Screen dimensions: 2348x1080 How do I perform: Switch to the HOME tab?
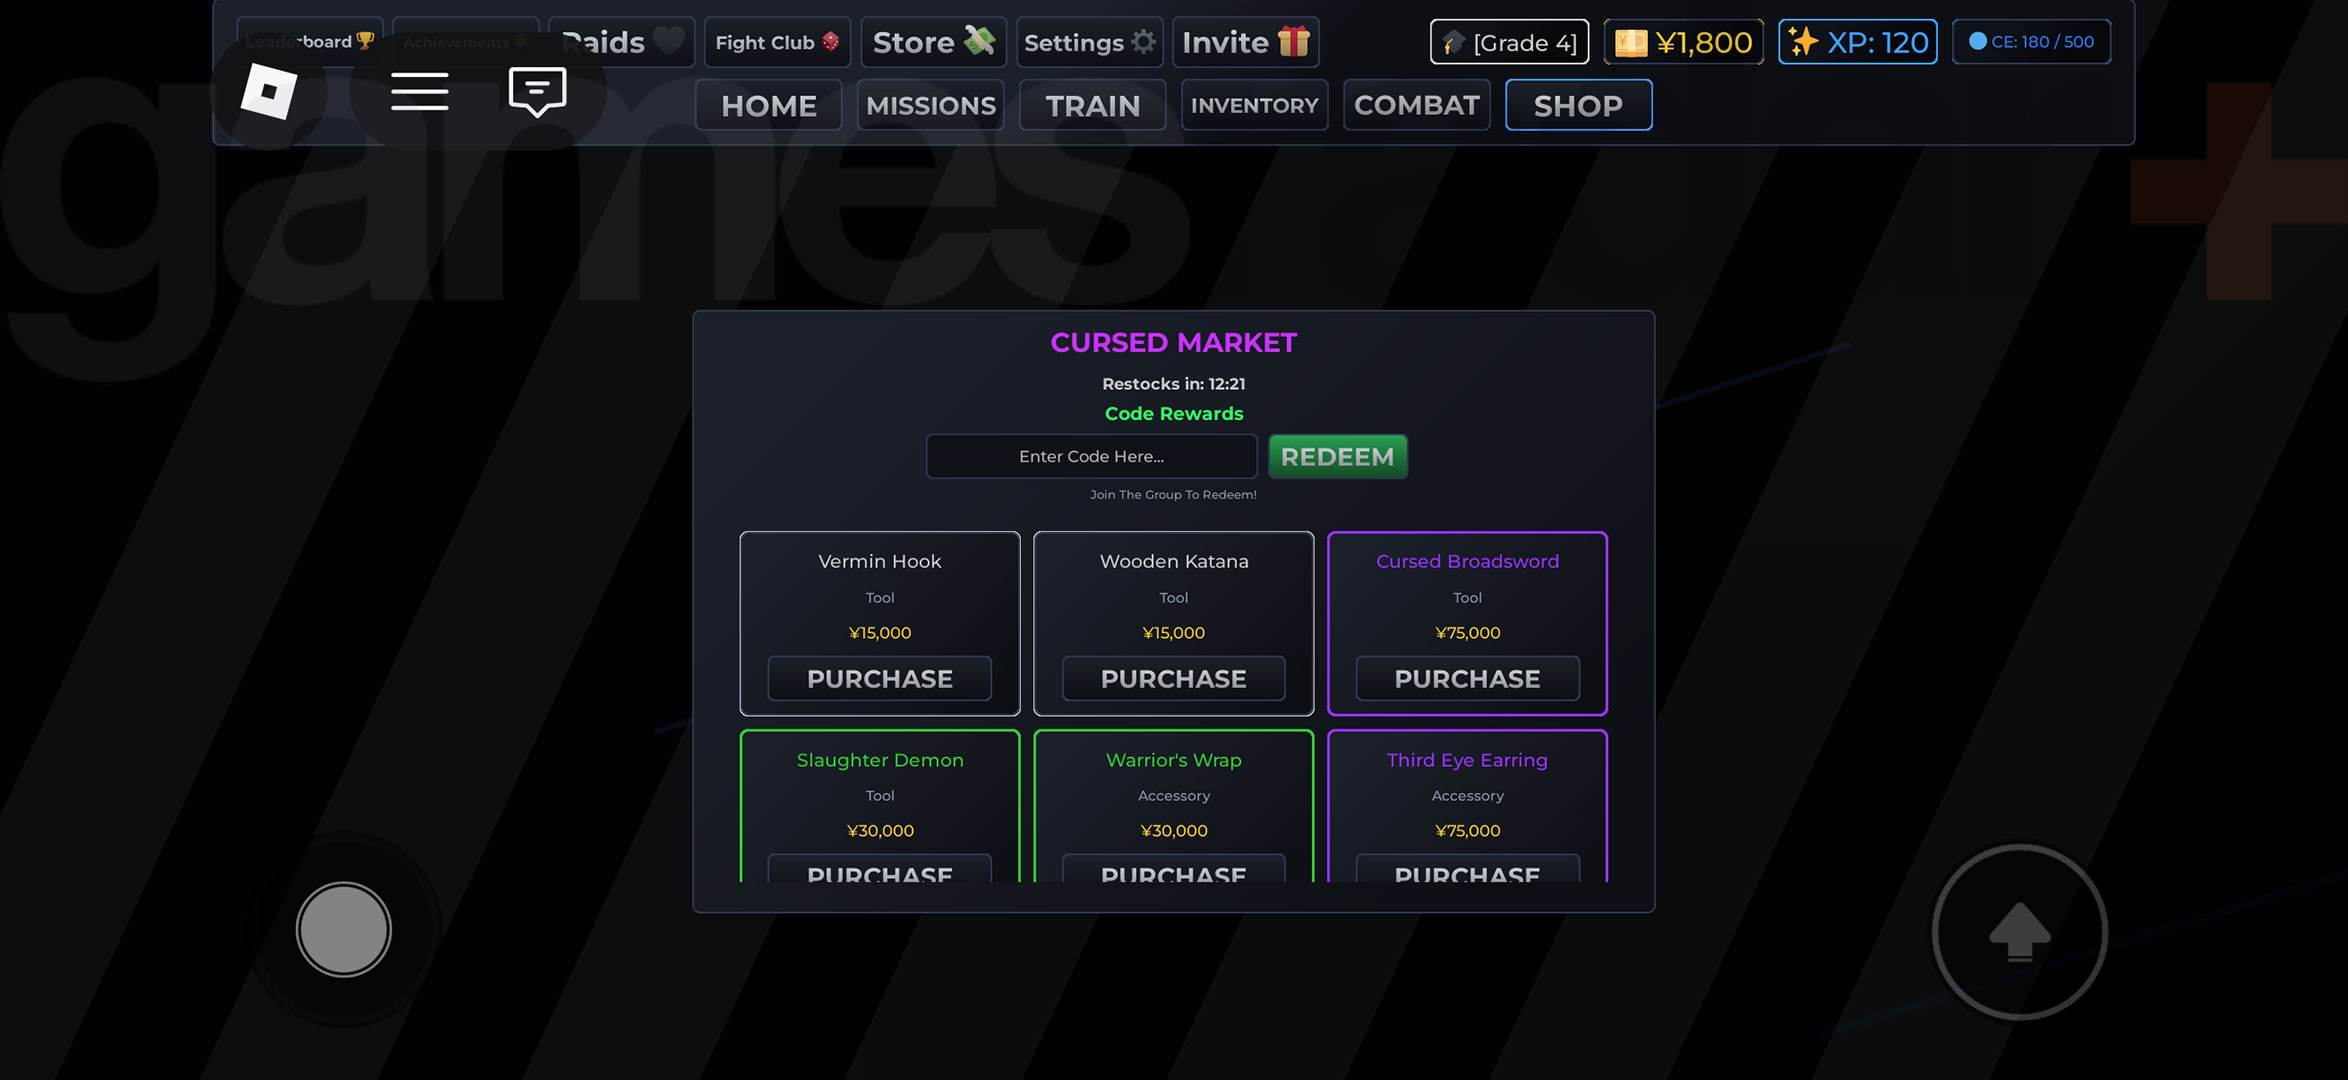click(x=768, y=105)
